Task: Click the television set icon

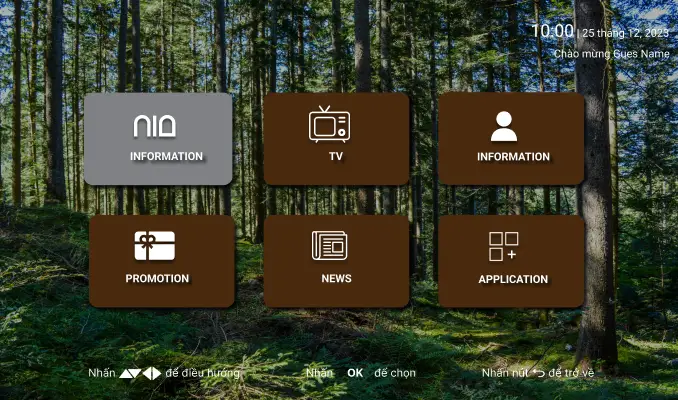Action: point(329,124)
